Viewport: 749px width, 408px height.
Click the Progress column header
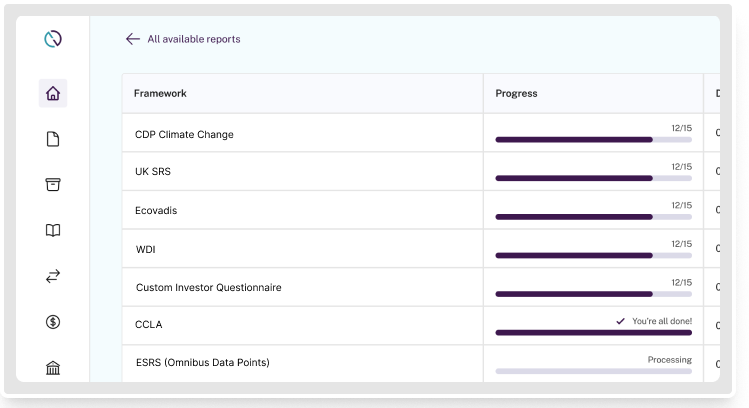point(593,93)
